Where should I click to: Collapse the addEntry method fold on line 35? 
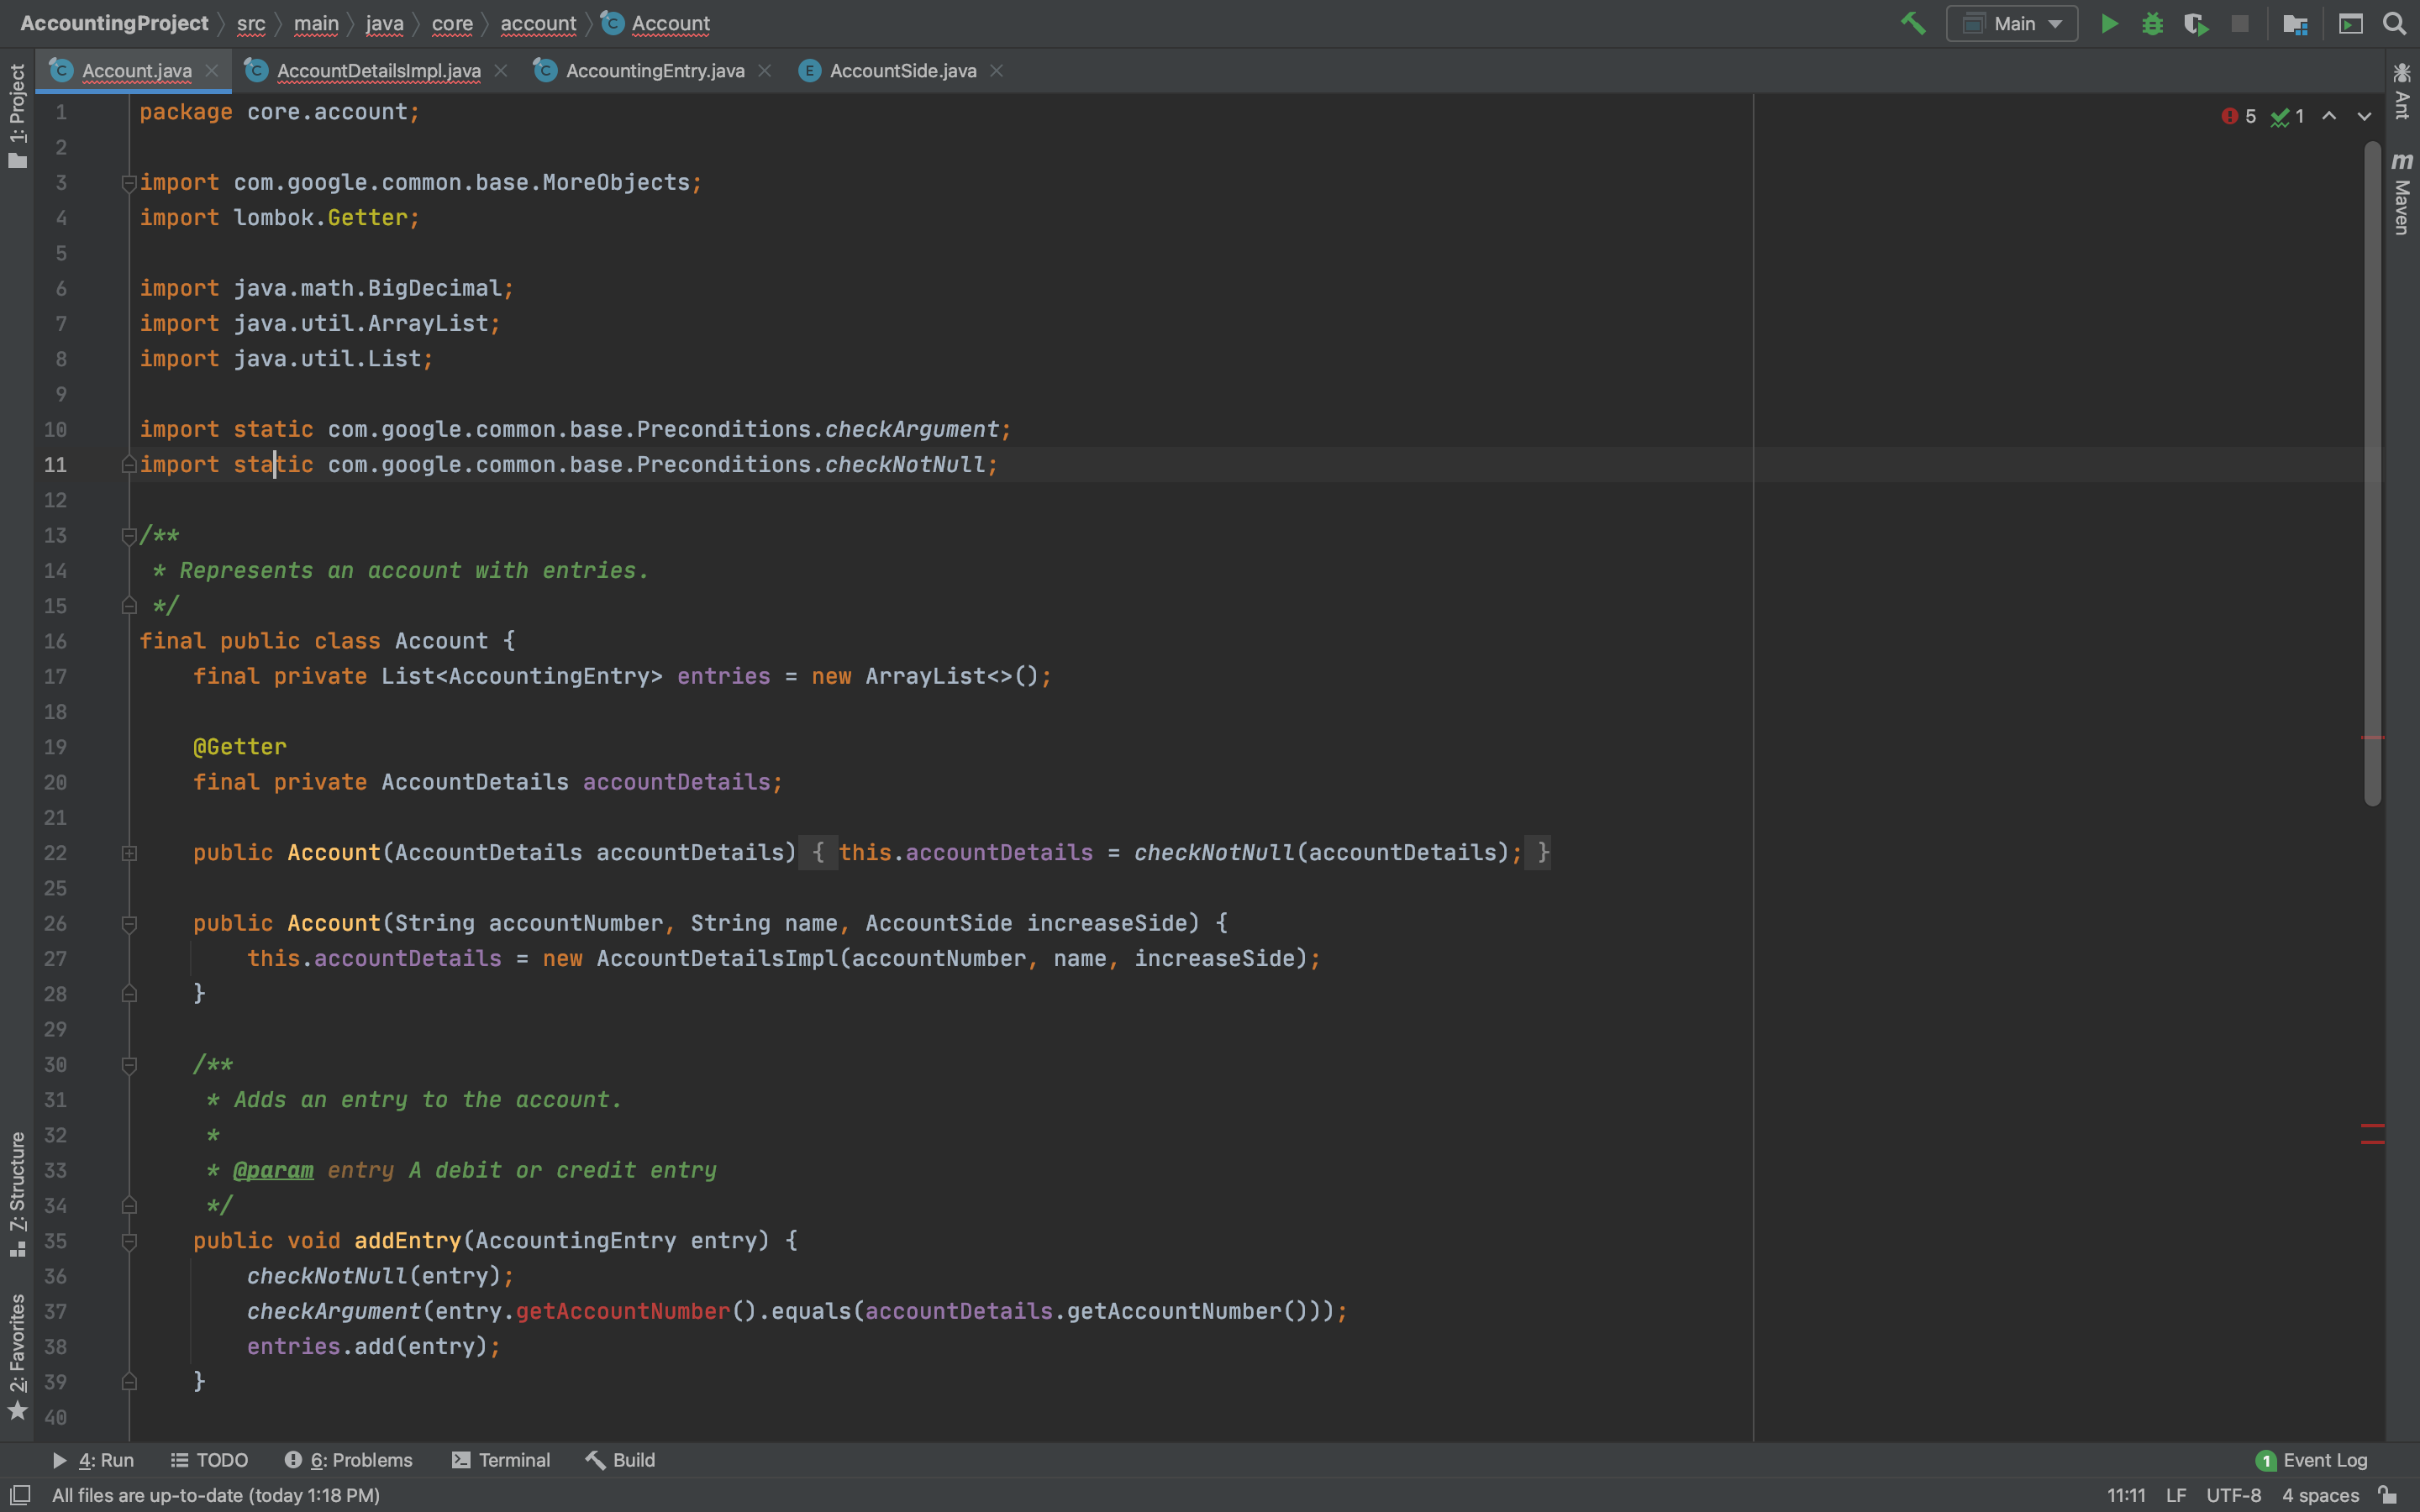(x=129, y=1241)
